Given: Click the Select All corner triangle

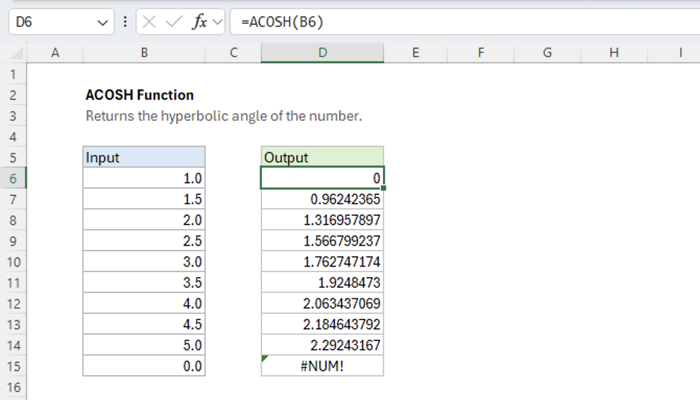Looking at the screenshot, I should click(17, 53).
